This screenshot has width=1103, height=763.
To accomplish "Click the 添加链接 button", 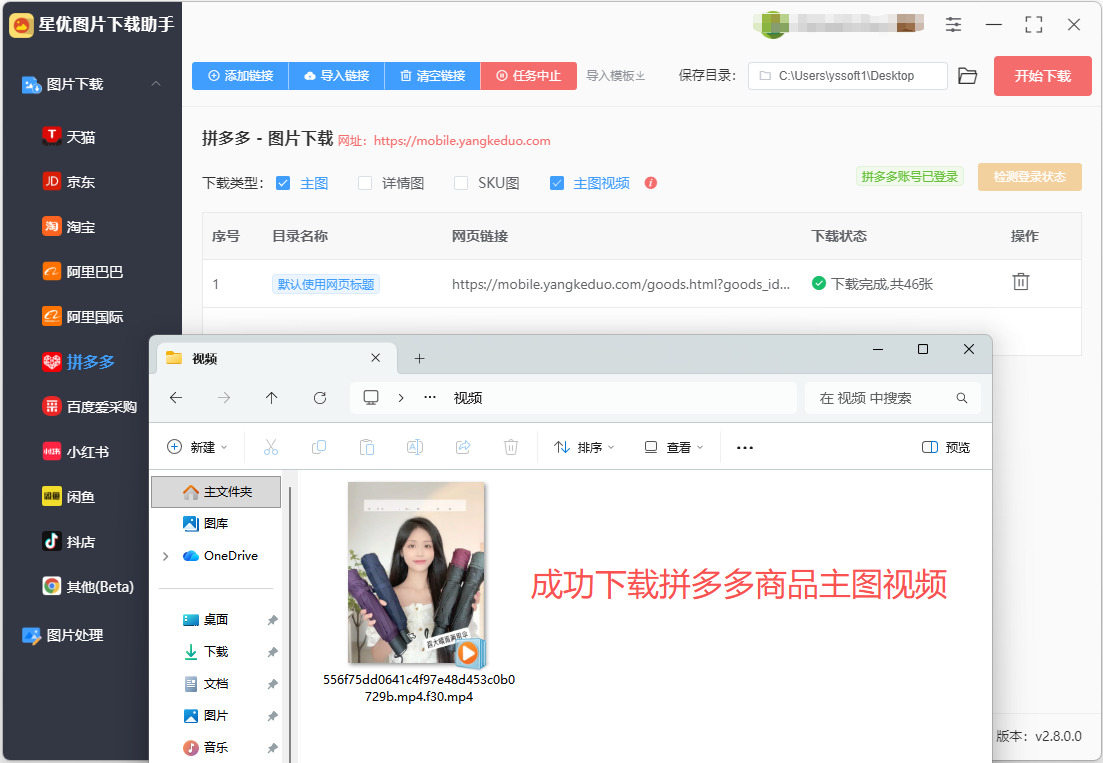I will coord(241,75).
